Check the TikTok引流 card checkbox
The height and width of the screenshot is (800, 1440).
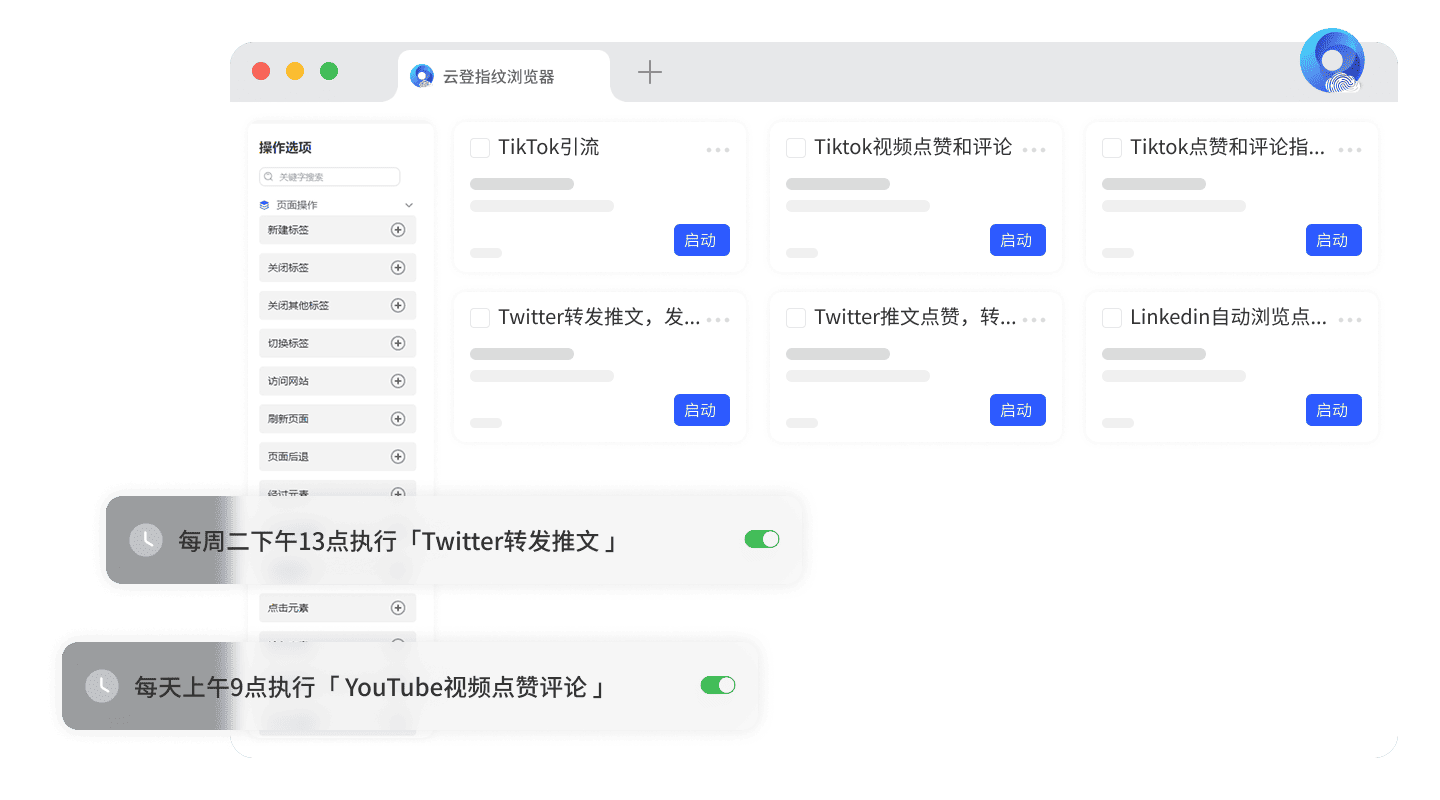480,148
